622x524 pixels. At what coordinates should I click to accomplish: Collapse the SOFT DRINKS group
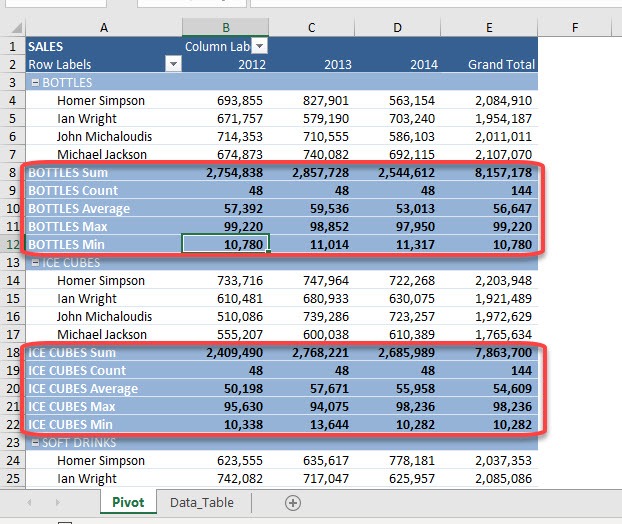coord(35,442)
